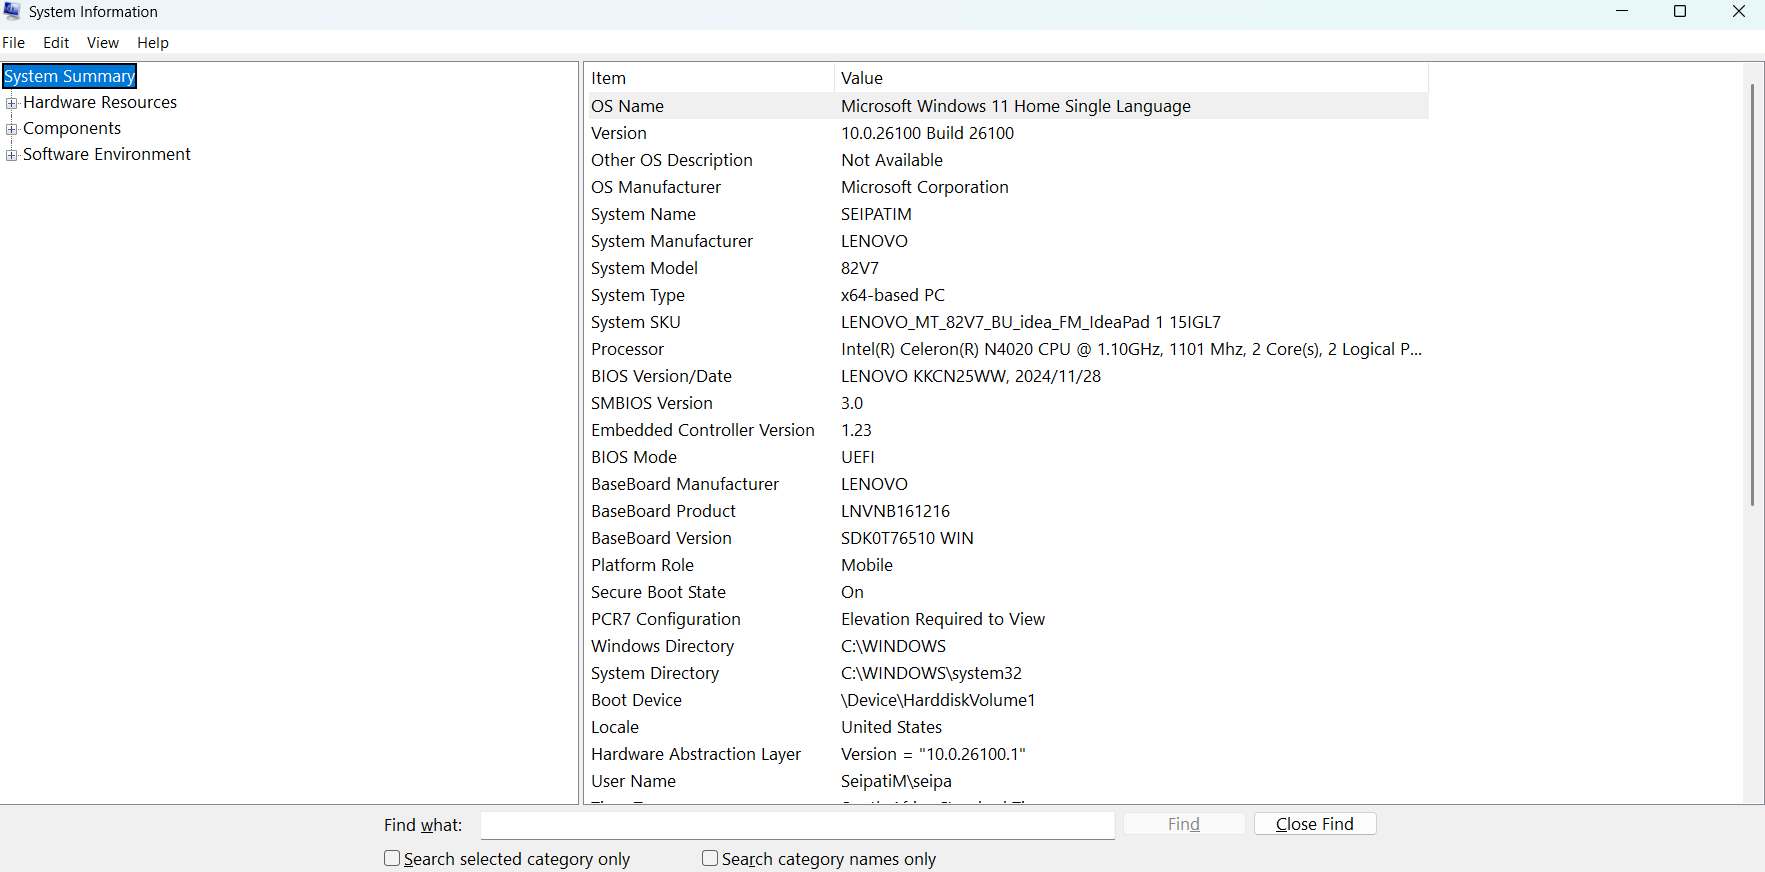1765x872 pixels.
Task: Click value 'C:\WINDOWS\system32'
Action: (931, 673)
